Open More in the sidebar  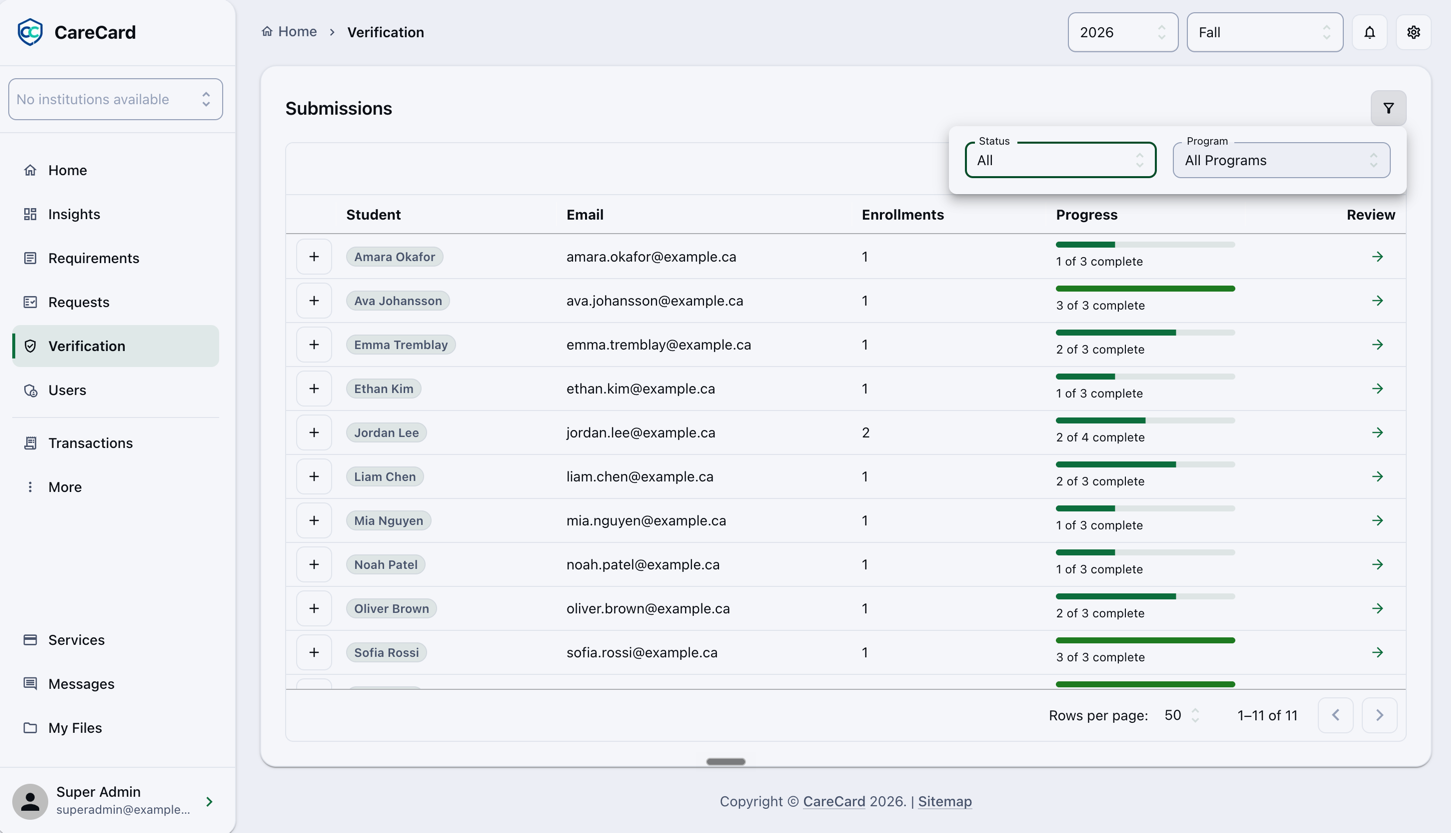115,487
